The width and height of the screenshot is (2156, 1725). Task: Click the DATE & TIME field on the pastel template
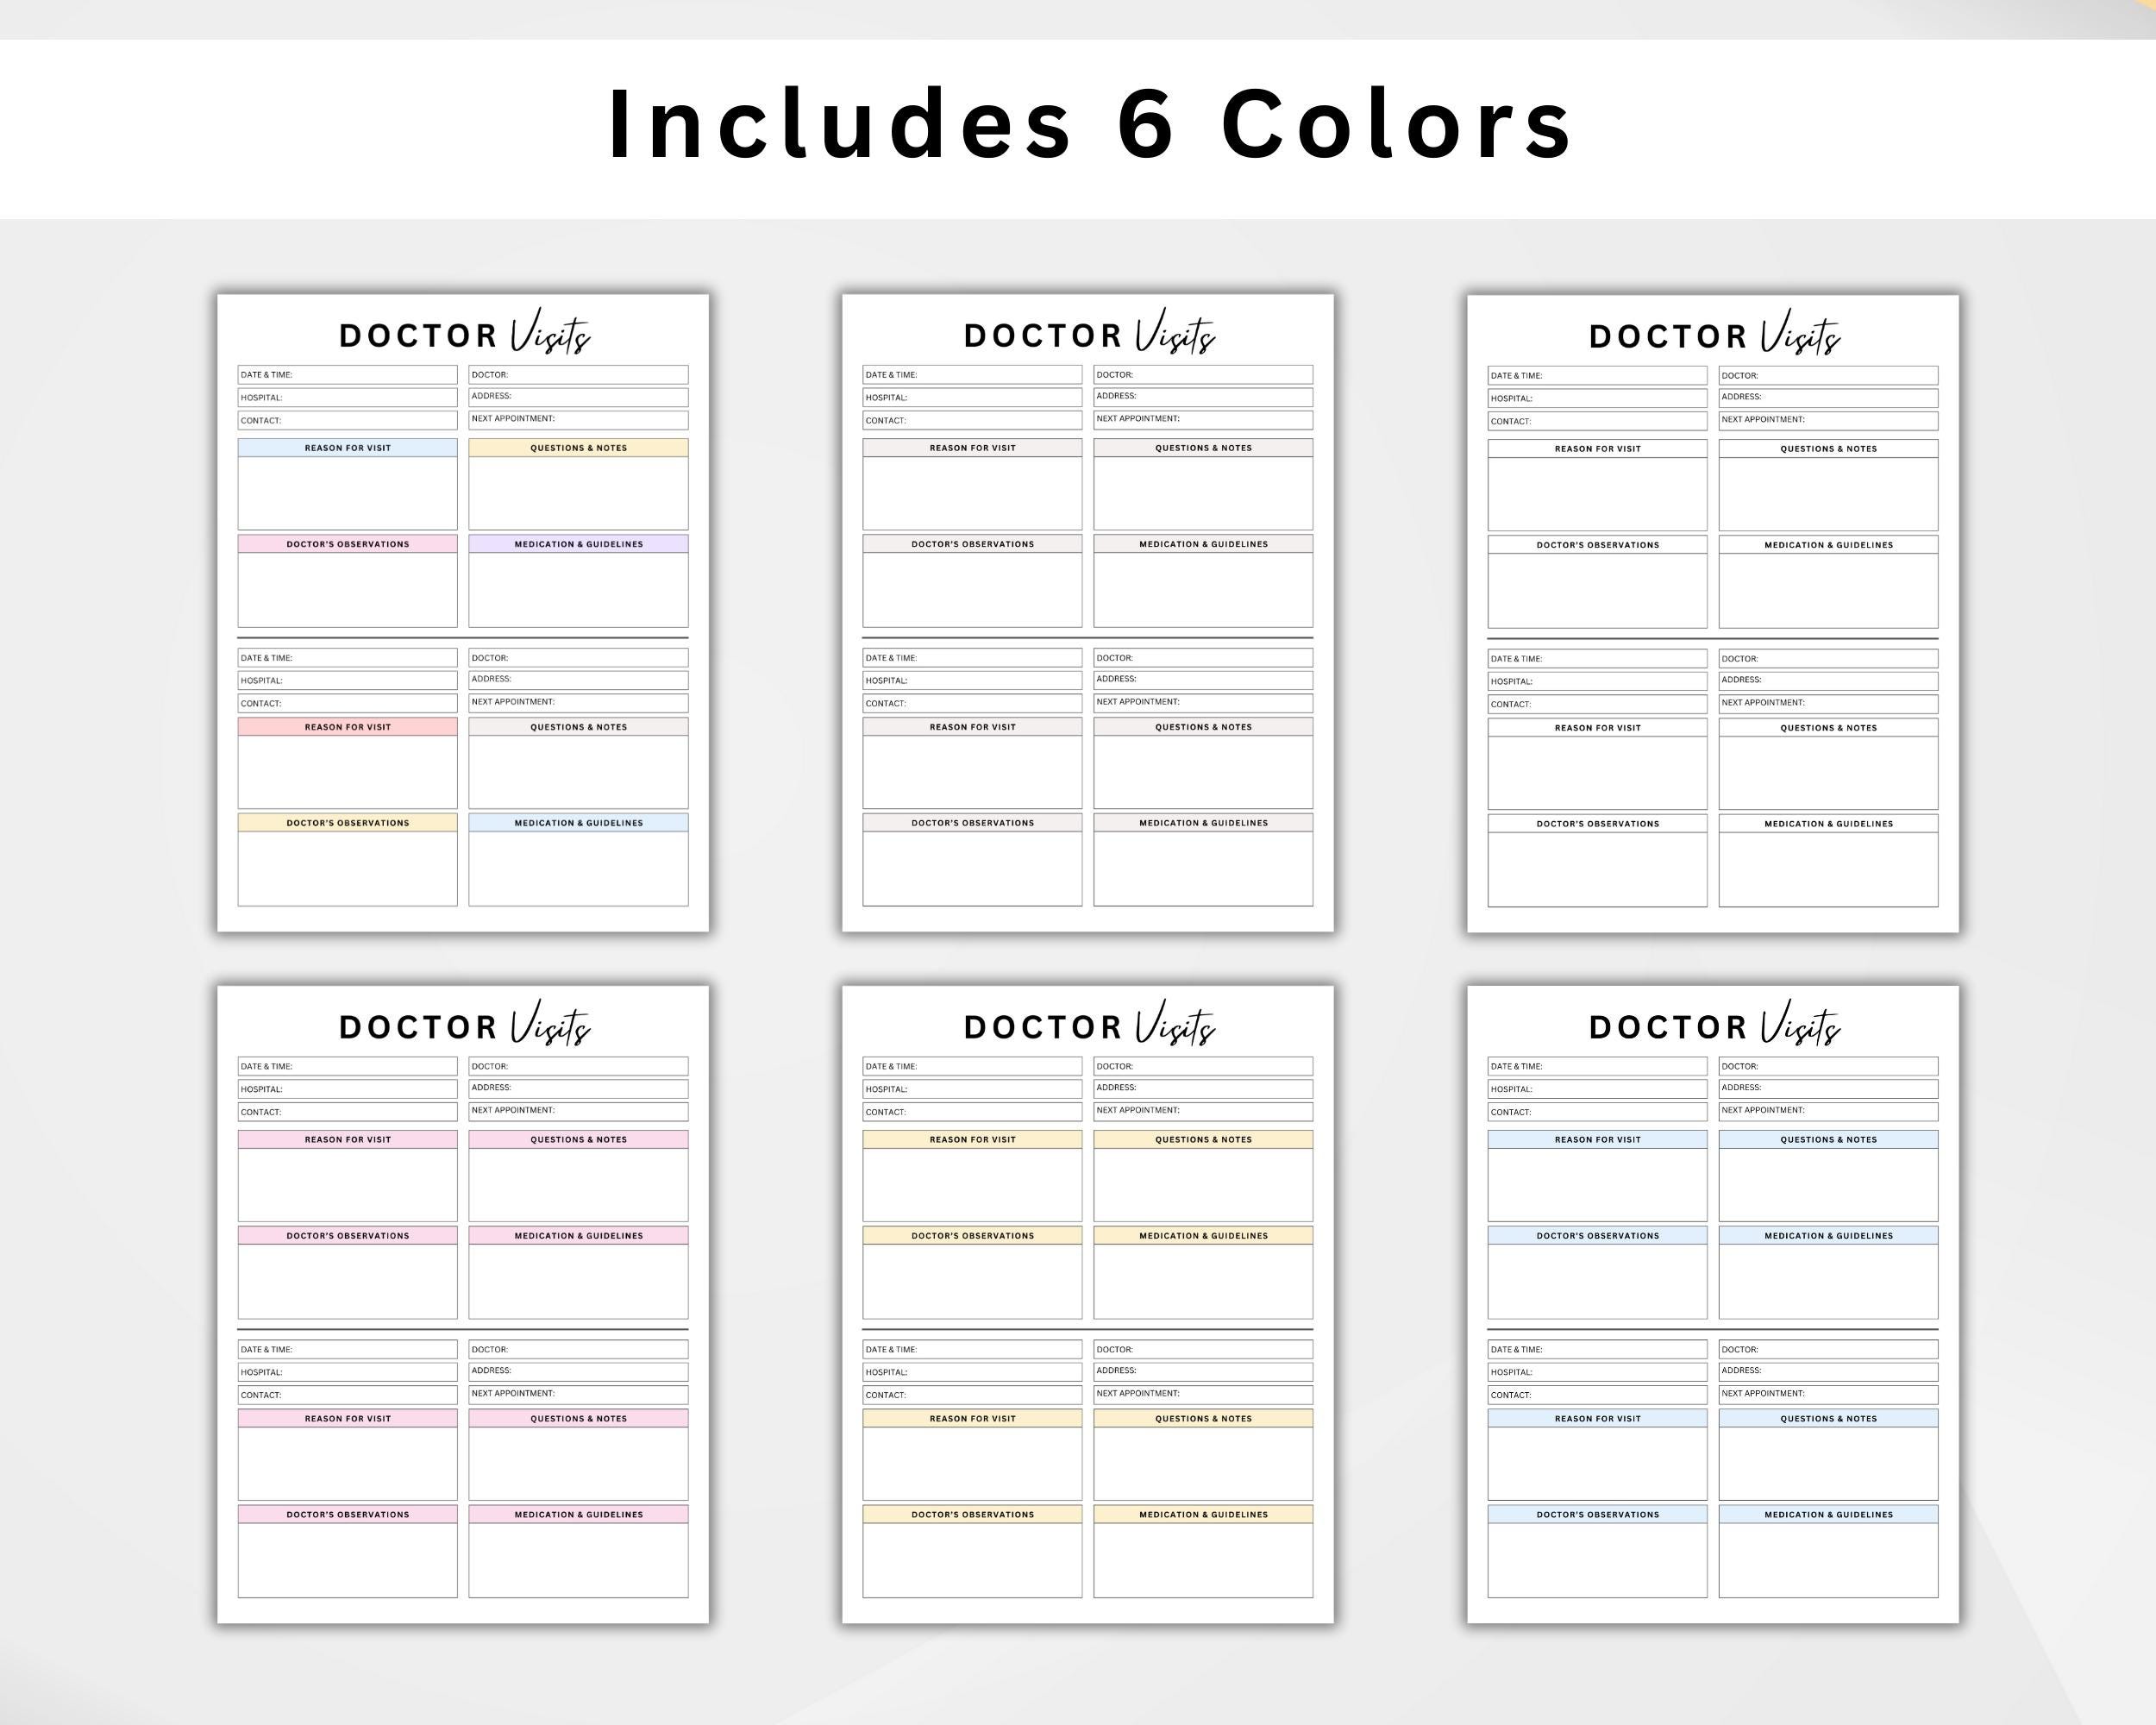tap(347, 374)
